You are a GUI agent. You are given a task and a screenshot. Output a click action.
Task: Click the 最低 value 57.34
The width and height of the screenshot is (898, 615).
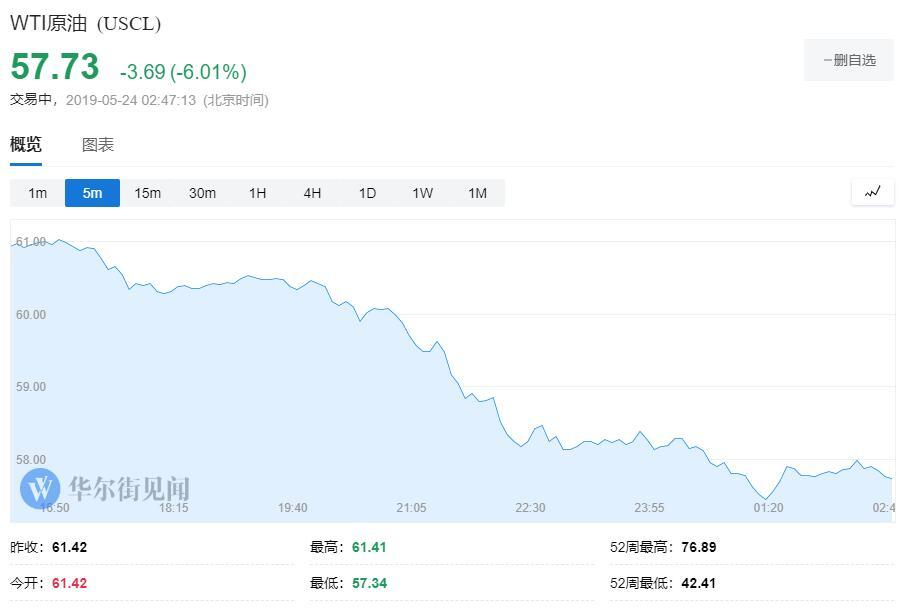369,583
